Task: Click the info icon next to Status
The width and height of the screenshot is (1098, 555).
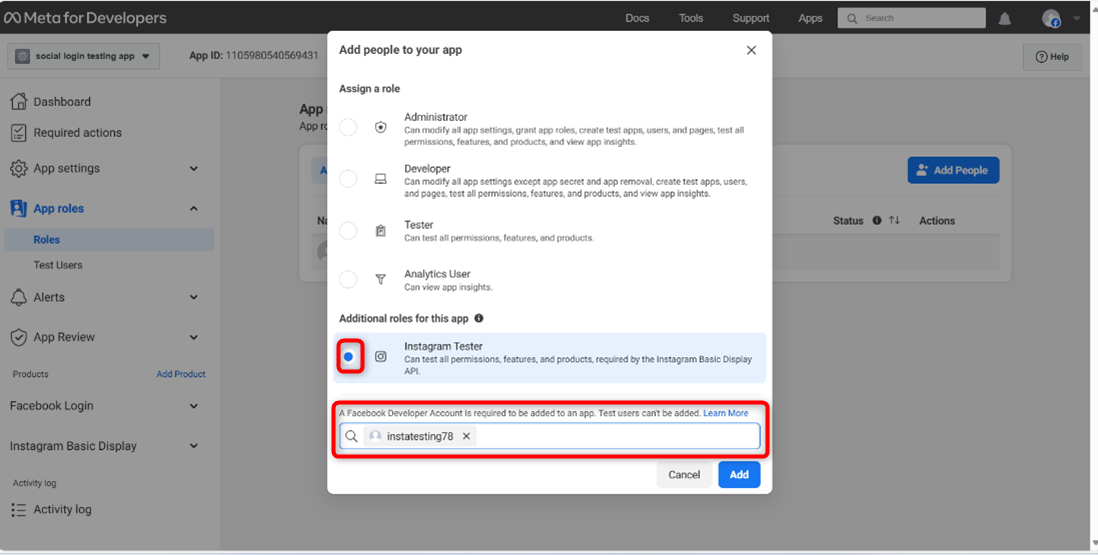Action: tap(877, 220)
